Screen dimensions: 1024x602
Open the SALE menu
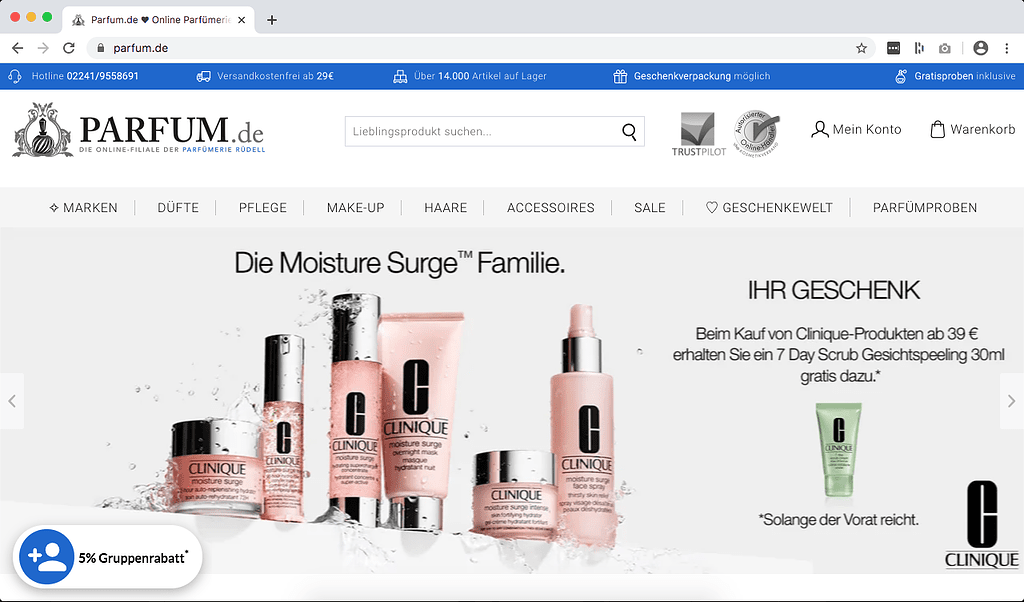tap(650, 208)
